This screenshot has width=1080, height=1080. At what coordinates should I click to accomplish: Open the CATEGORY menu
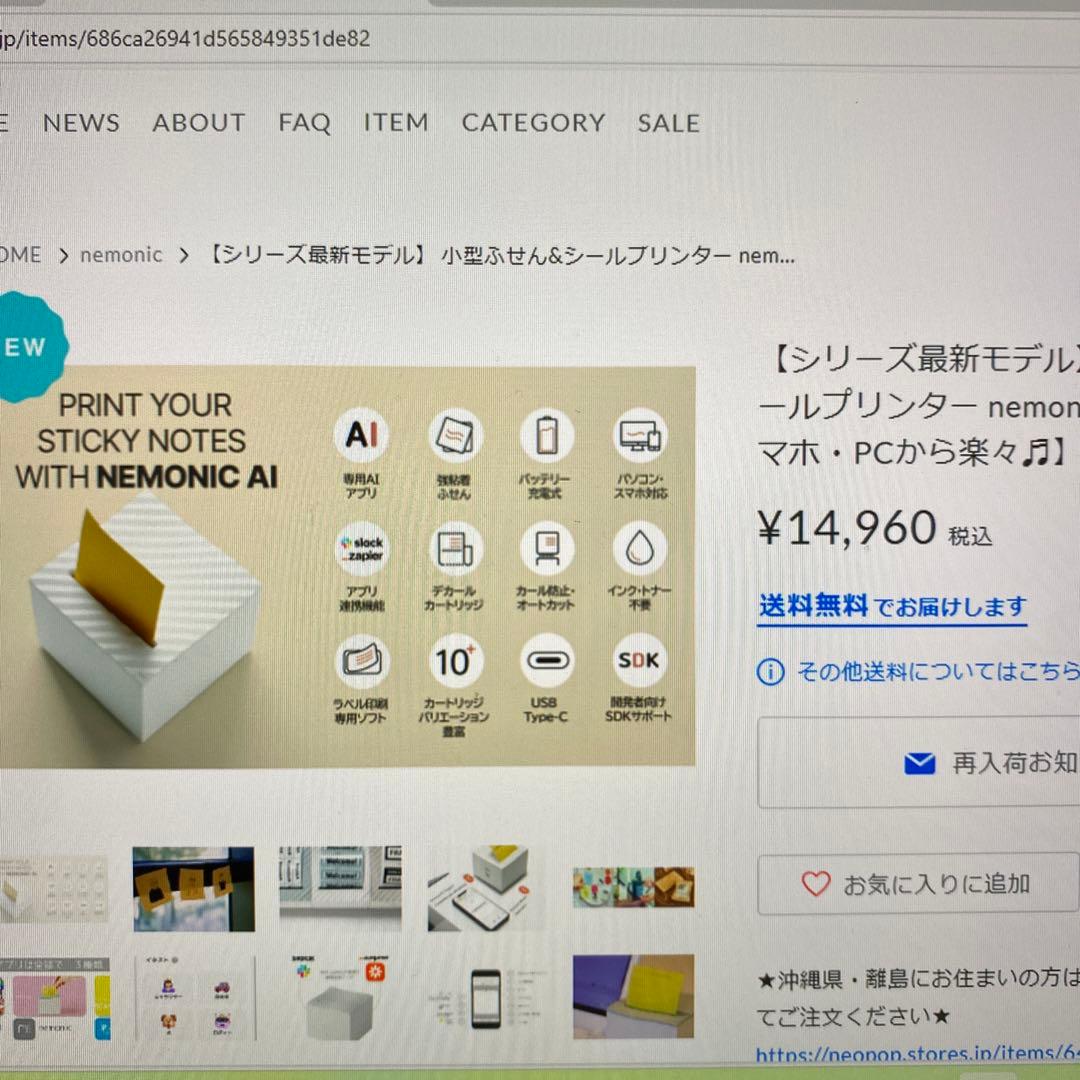pyautogui.click(x=534, y=123)
